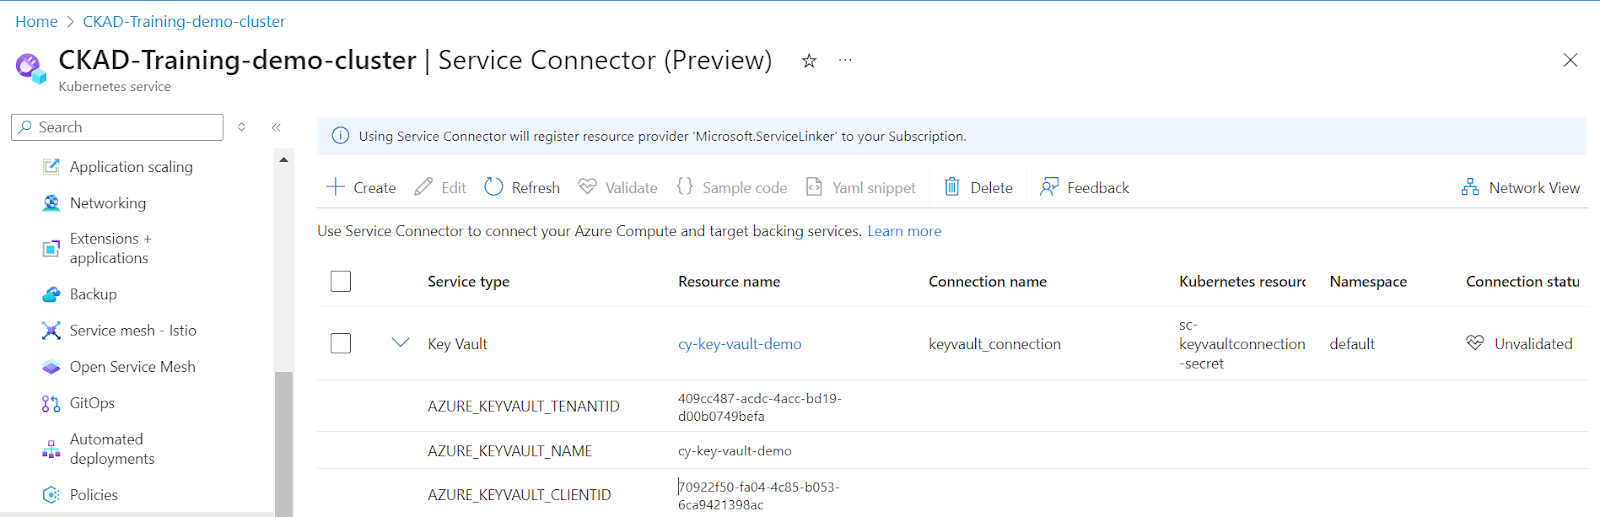The width and height of the screenshot is (1600, 517).
Task: Follow the Learn more link
Action: tap(904, 231)
